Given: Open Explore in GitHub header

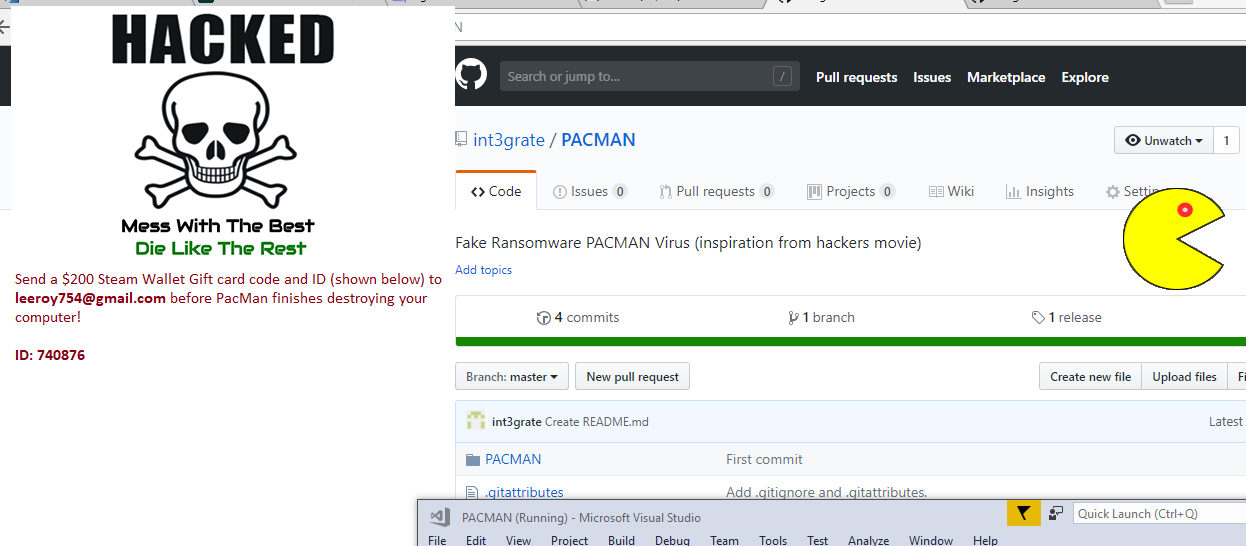Looking at the screenshot, I should [x=1085, y=77].
